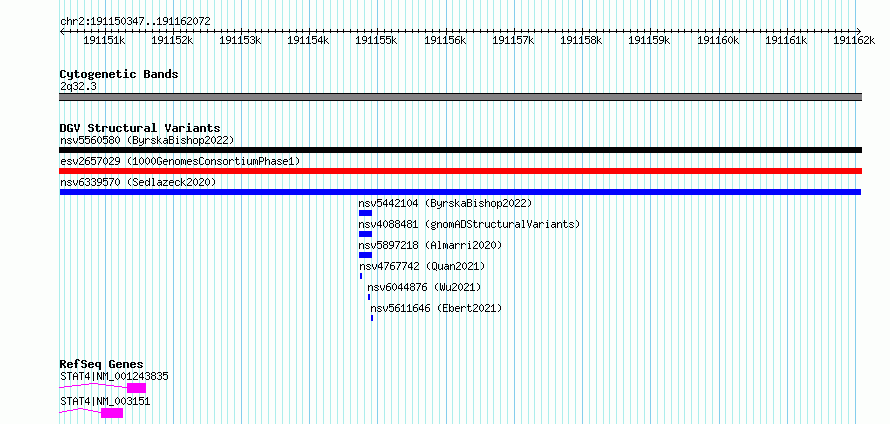Image resolution: width=890 pixels, height=424 pixels.
Task: Click the tiny blue nsv5611646 variant mark
Action: [x=372, y=318]
